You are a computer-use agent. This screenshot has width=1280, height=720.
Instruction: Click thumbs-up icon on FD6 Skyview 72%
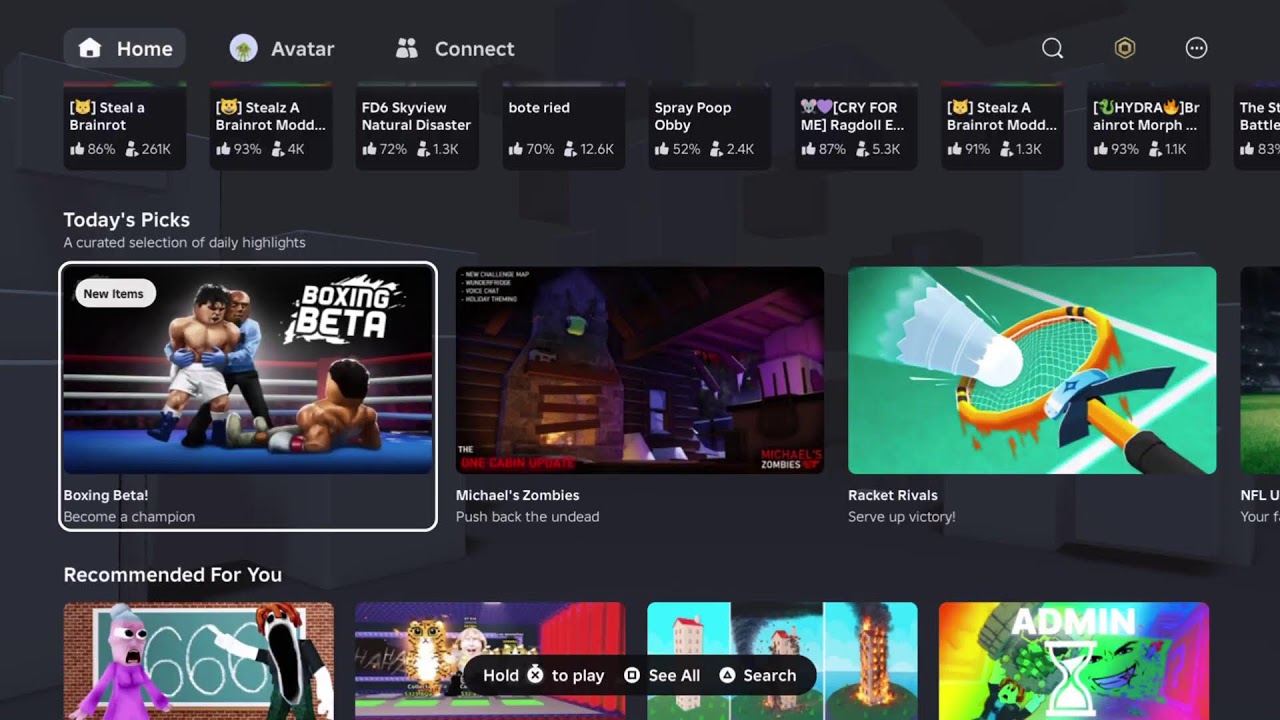coord(369,149)
